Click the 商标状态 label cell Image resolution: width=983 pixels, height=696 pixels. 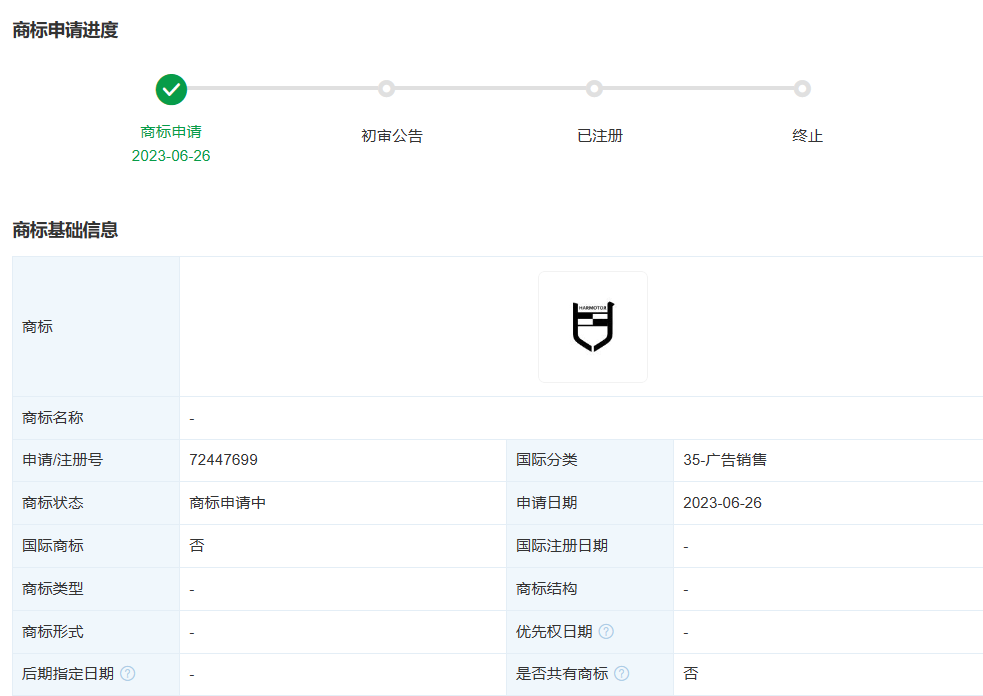pos(96,503)
